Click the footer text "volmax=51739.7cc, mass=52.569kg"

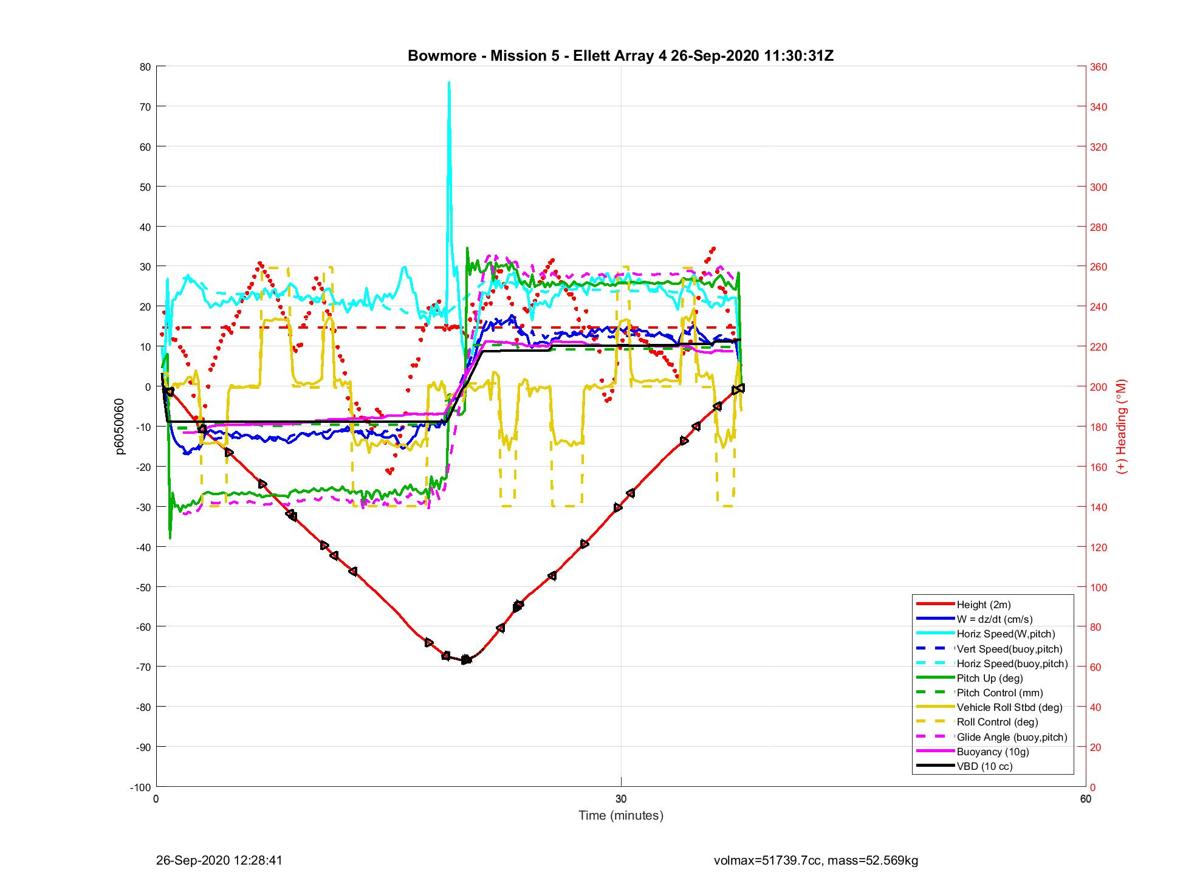pyautogui.click(x=816, y=860)
